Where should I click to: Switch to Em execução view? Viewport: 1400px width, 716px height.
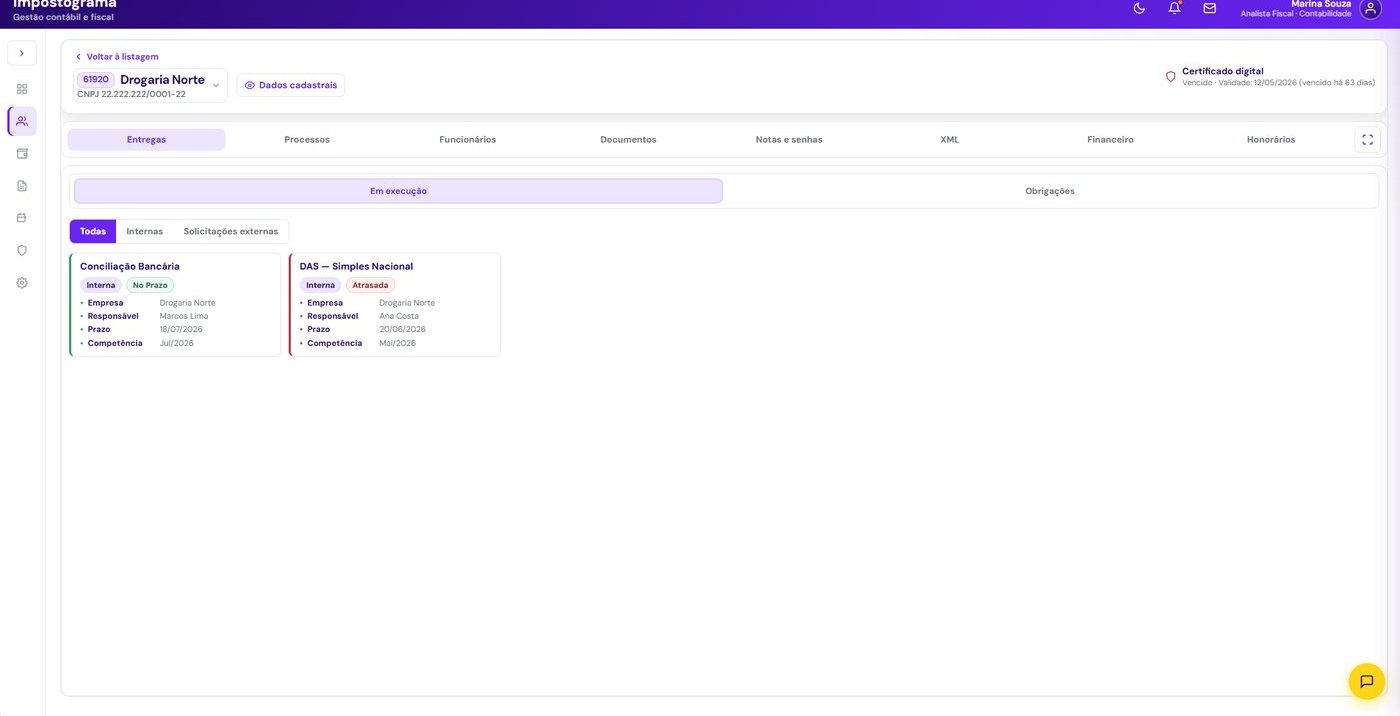click(398, 191)
